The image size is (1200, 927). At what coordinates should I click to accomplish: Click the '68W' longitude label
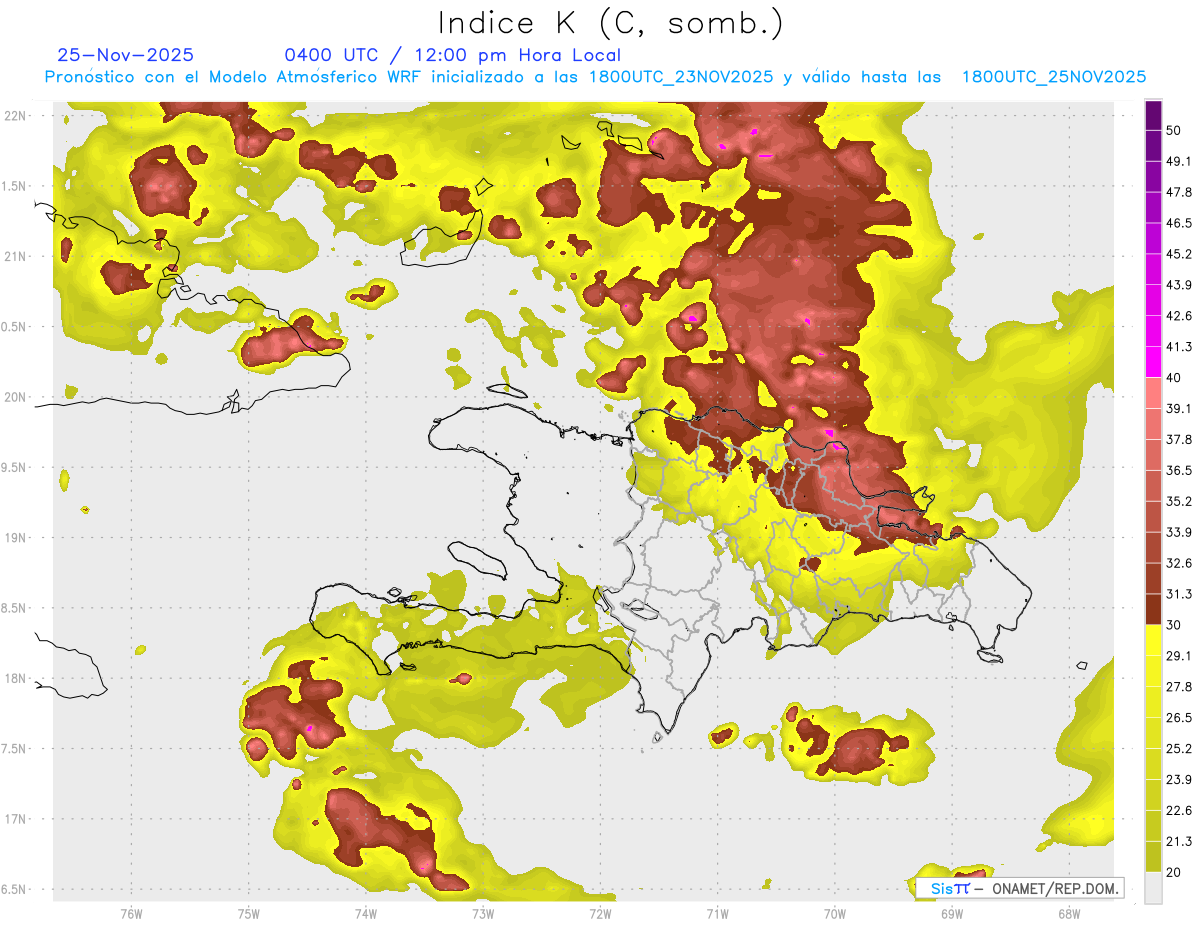1069,914
